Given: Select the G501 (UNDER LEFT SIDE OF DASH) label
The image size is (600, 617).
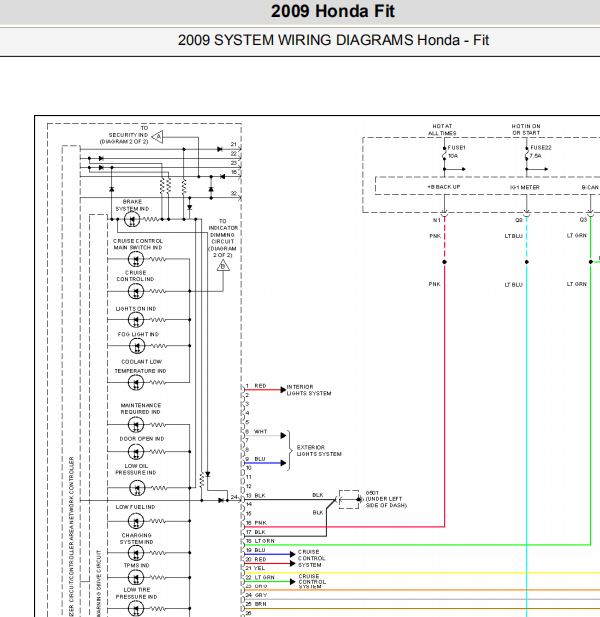Looking at the screenshot, I should coord(386,499).
